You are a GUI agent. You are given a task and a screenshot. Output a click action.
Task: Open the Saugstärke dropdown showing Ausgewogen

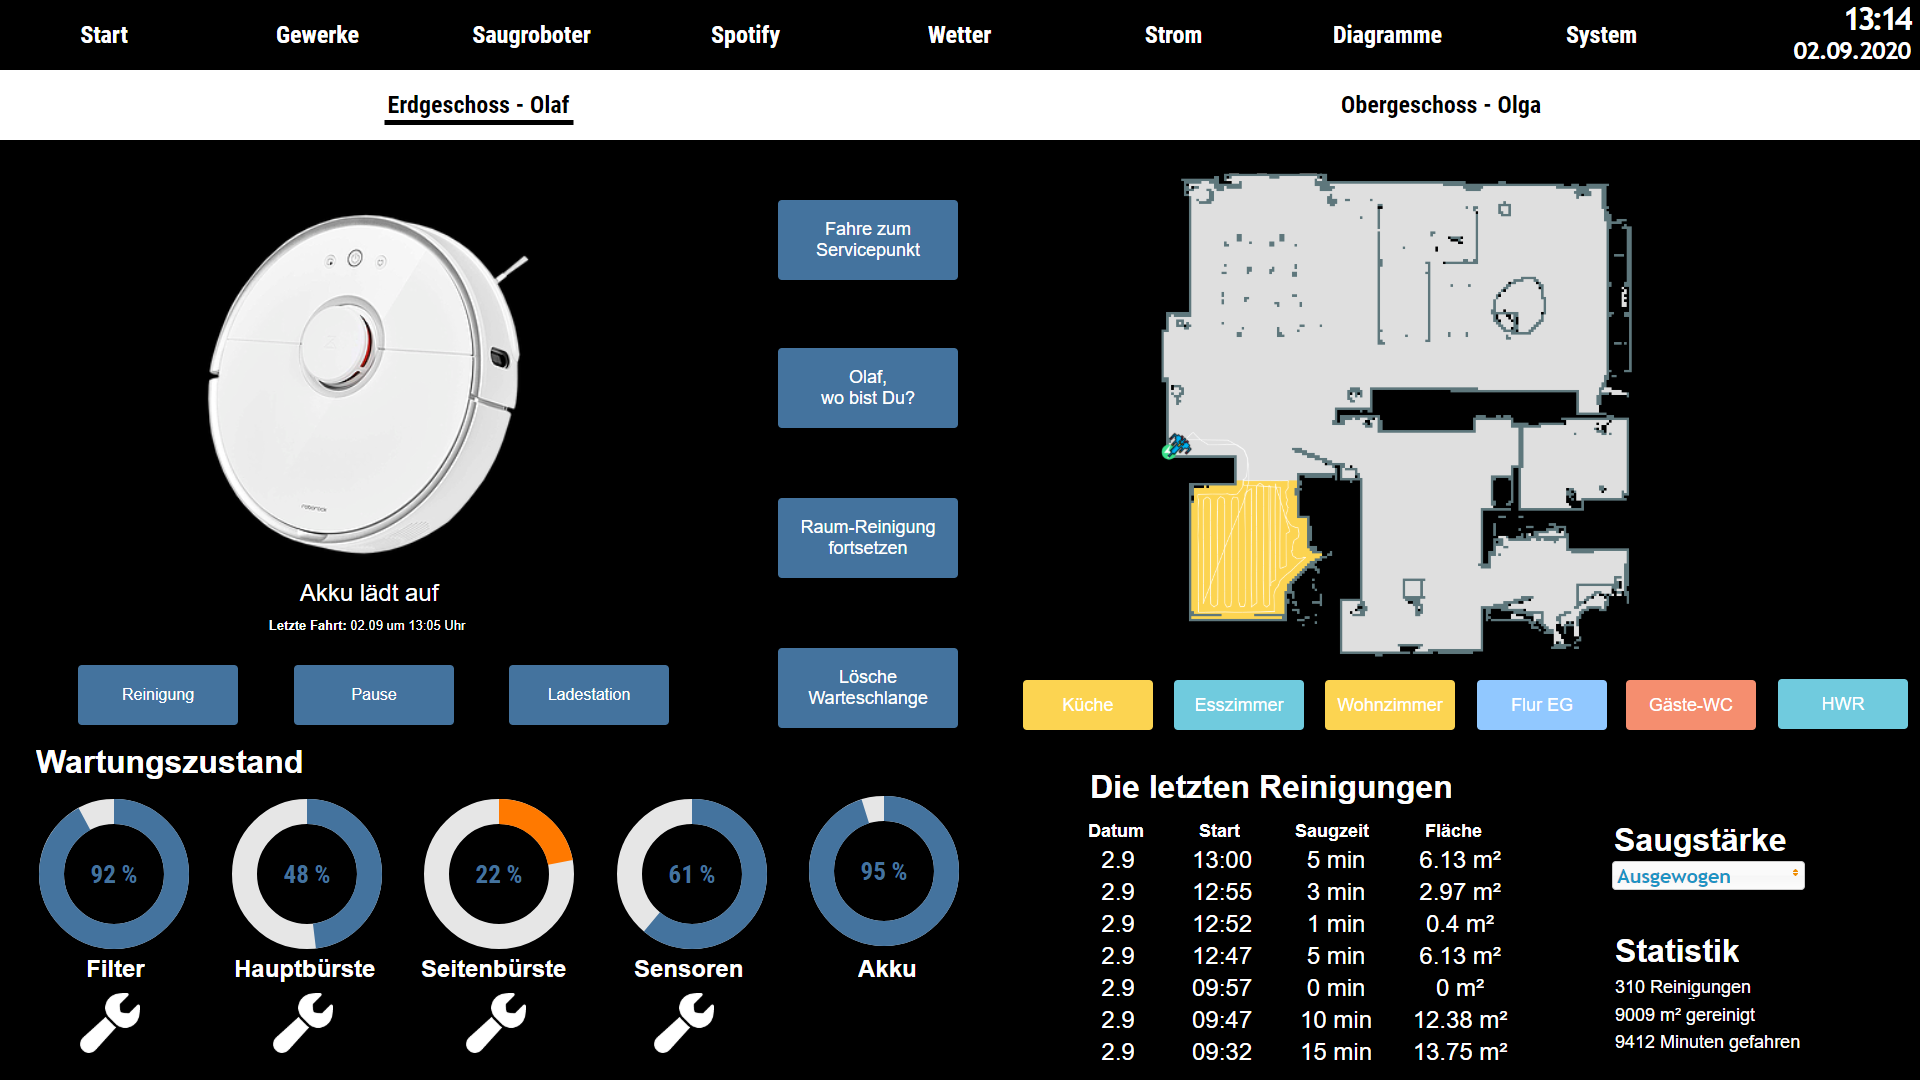1708,876
